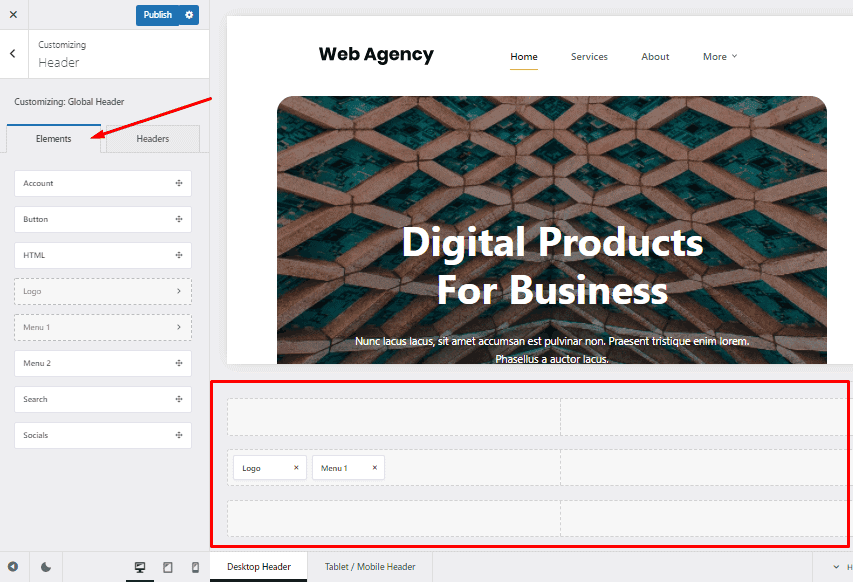
Task: Switch preview to tablet device
Action: coord(167,567)
